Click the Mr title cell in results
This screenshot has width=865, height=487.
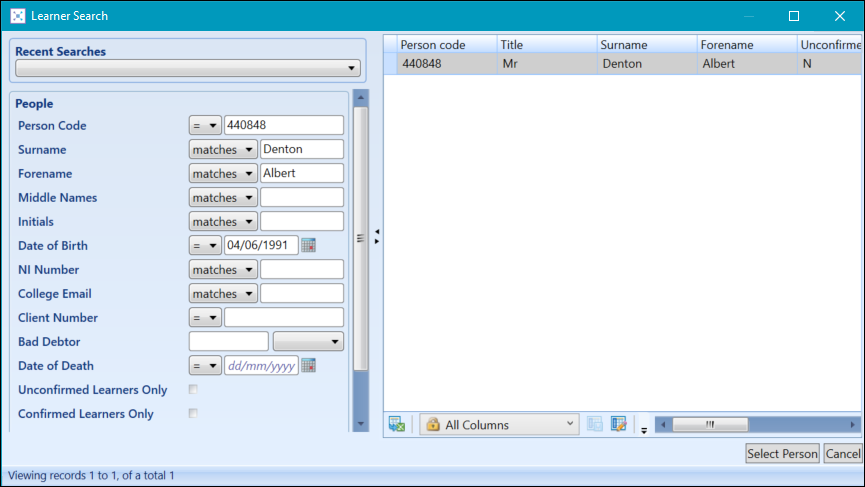pos(546,63)
